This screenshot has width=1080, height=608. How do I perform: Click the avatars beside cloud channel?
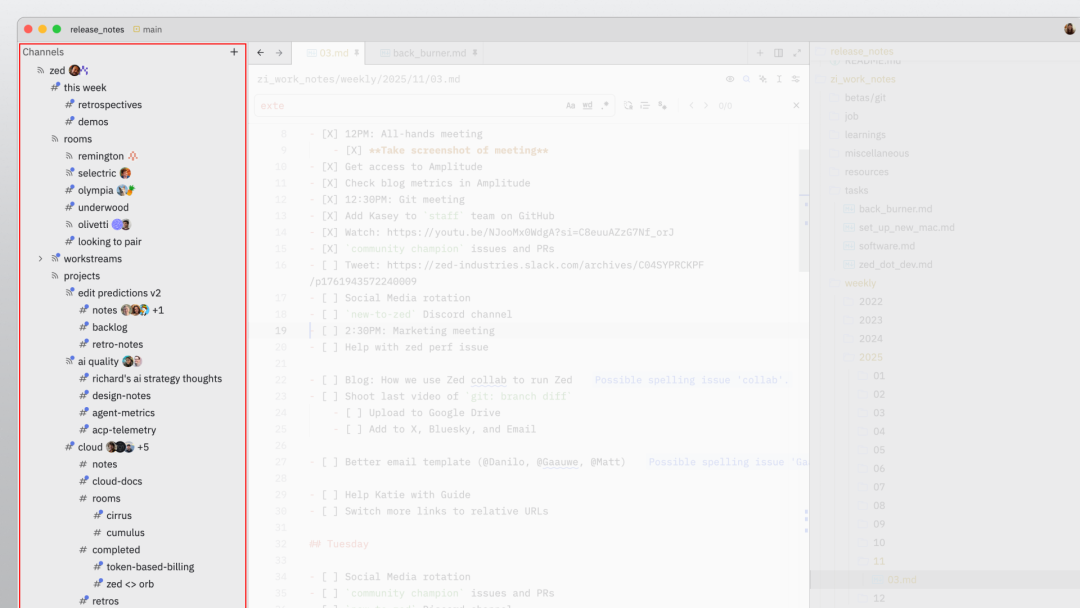point(120,447)
